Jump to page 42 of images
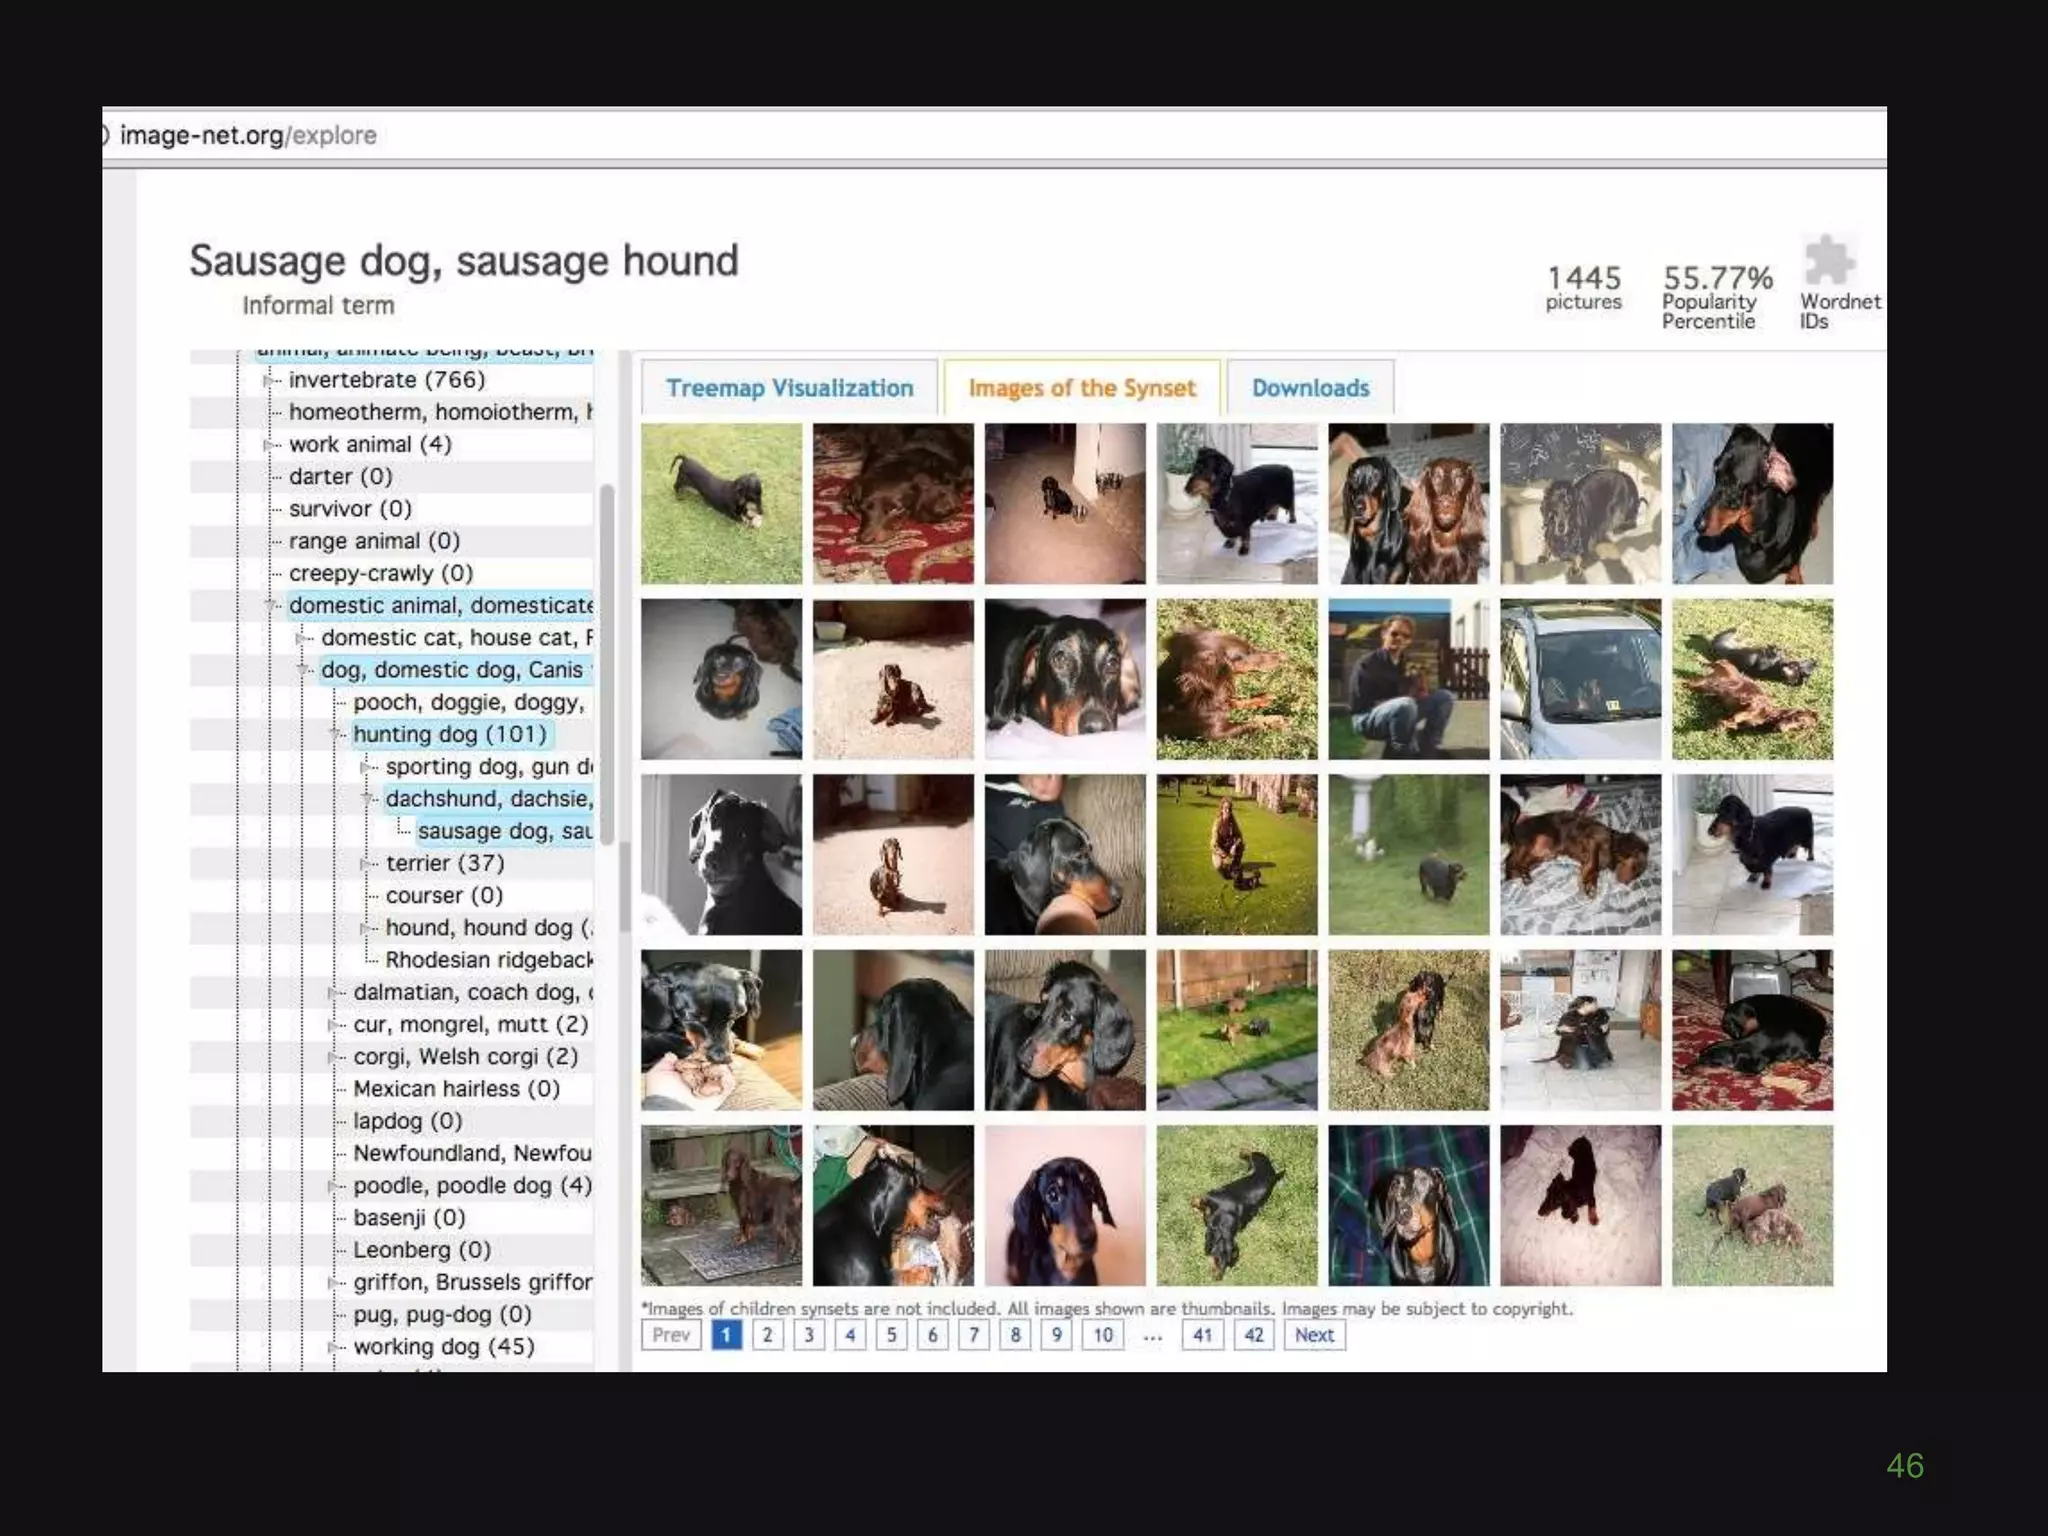The height and width of the screenshot is (1536, 2048). [x=1254, y=1335]
